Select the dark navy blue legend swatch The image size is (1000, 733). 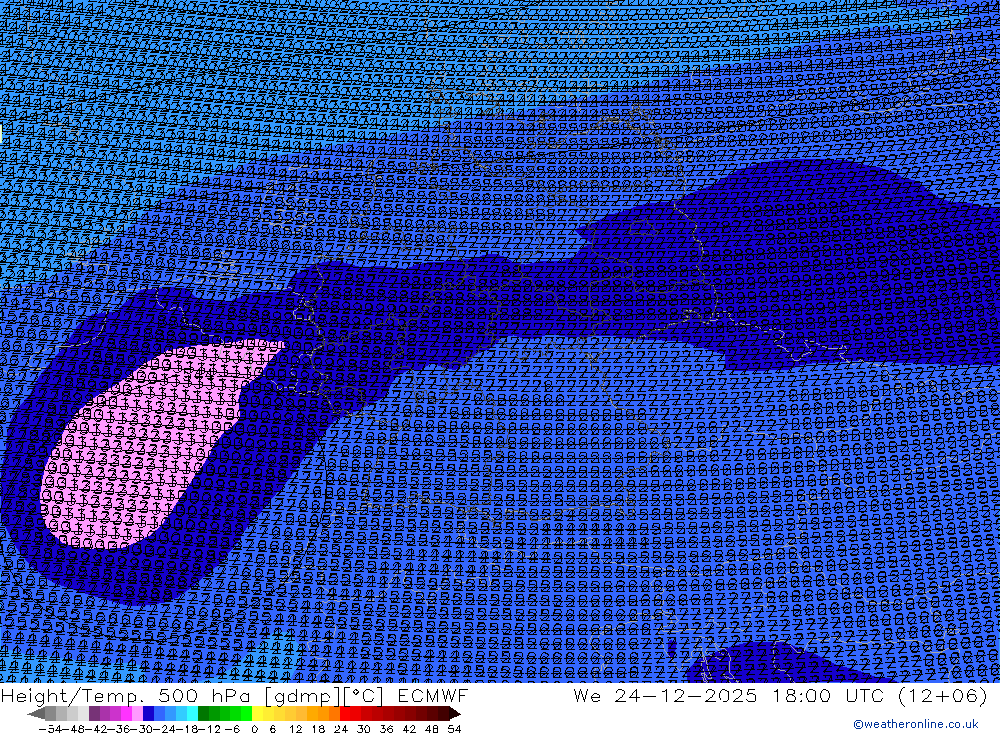(148, 714)
